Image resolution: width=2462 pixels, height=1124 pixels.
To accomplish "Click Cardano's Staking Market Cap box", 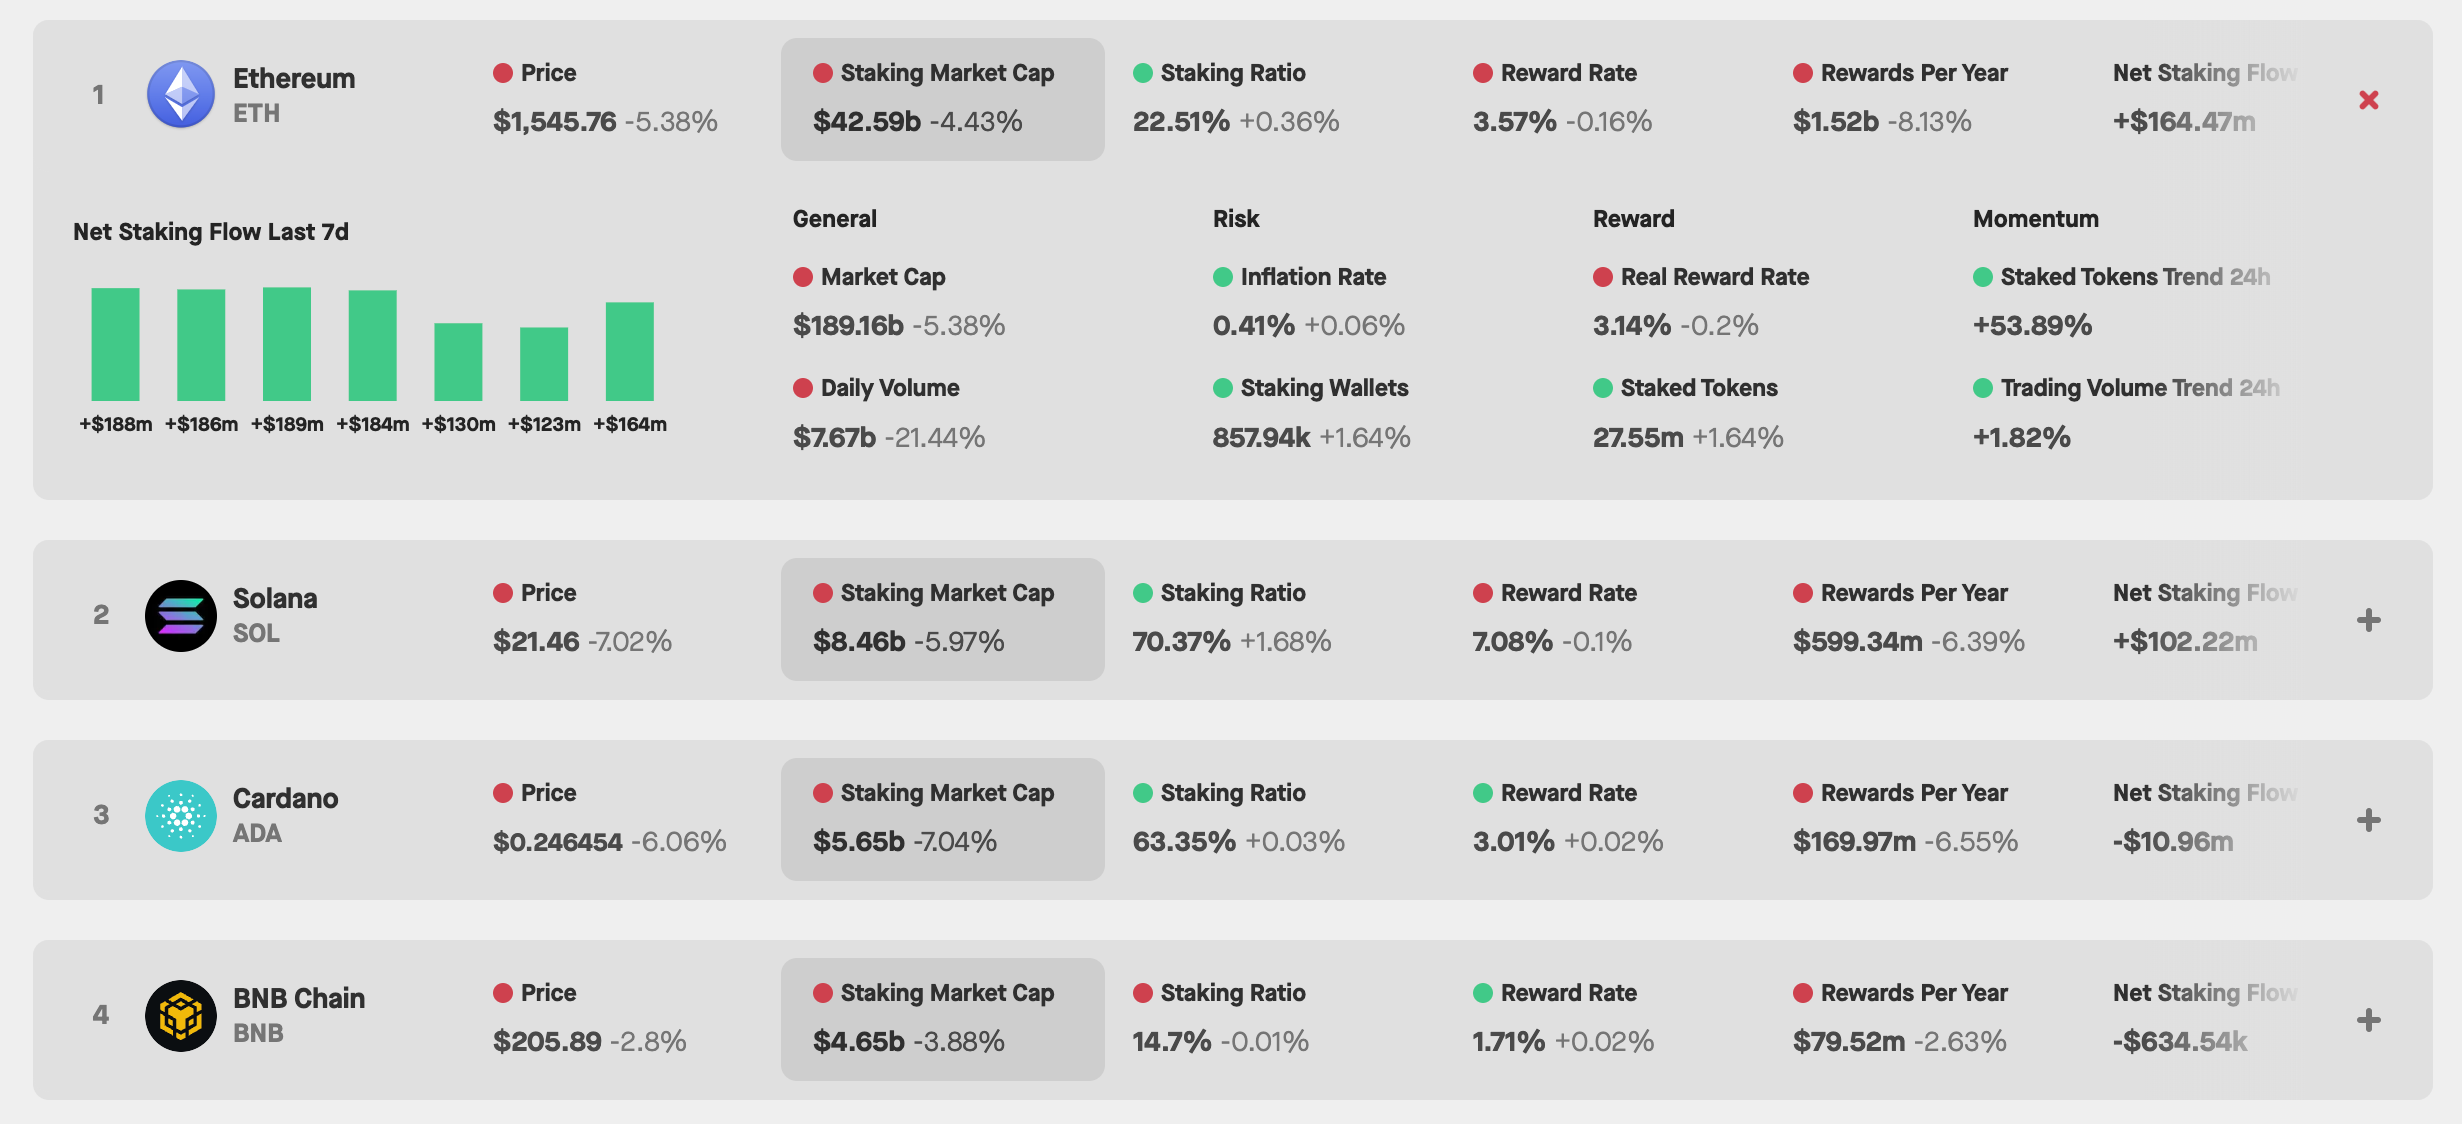I will (x=942, y=819).
